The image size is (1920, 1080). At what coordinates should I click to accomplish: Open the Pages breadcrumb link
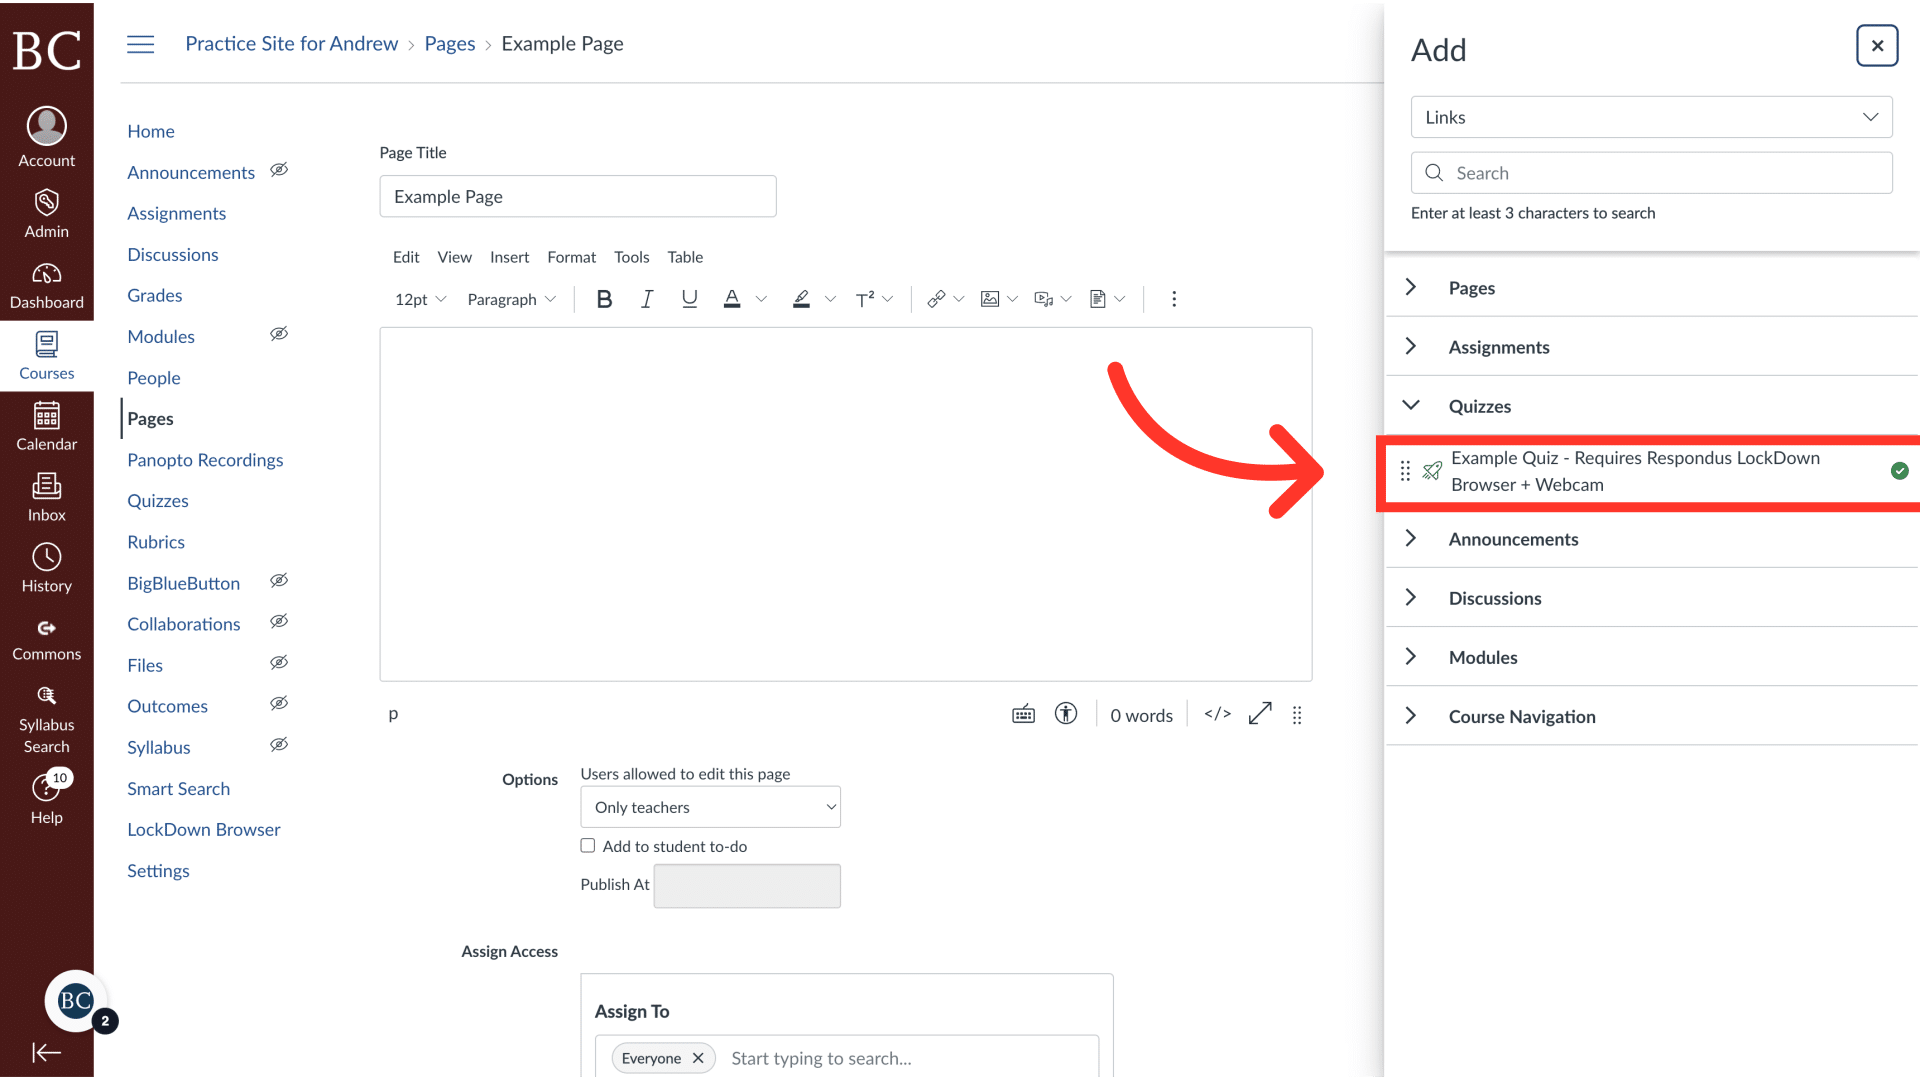pos(449,43)
